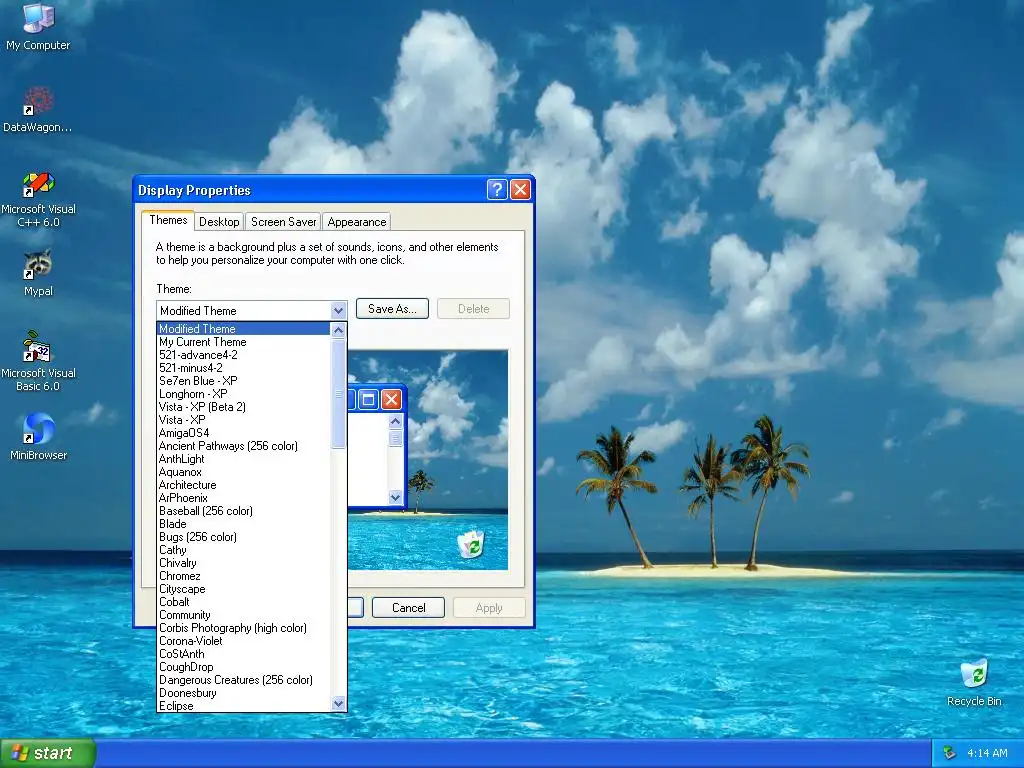Choose My Current Theme
1024x768 pixels.
tap(244, 342)
